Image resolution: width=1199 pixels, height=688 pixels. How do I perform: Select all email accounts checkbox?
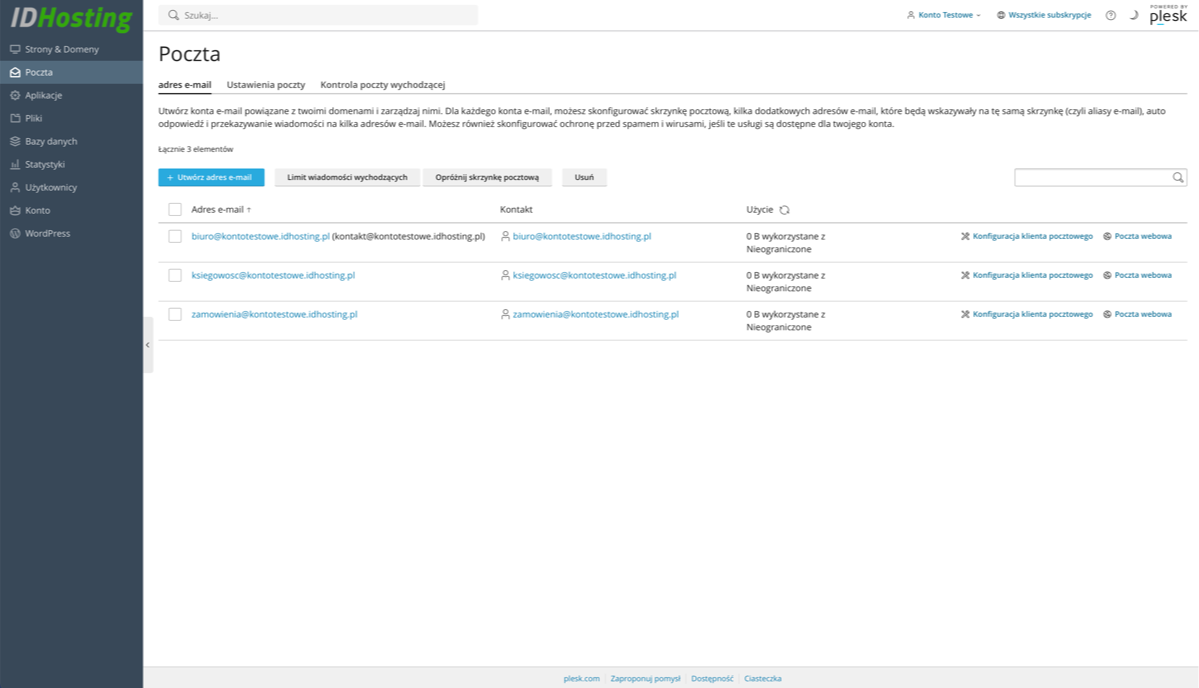(173, 210)
